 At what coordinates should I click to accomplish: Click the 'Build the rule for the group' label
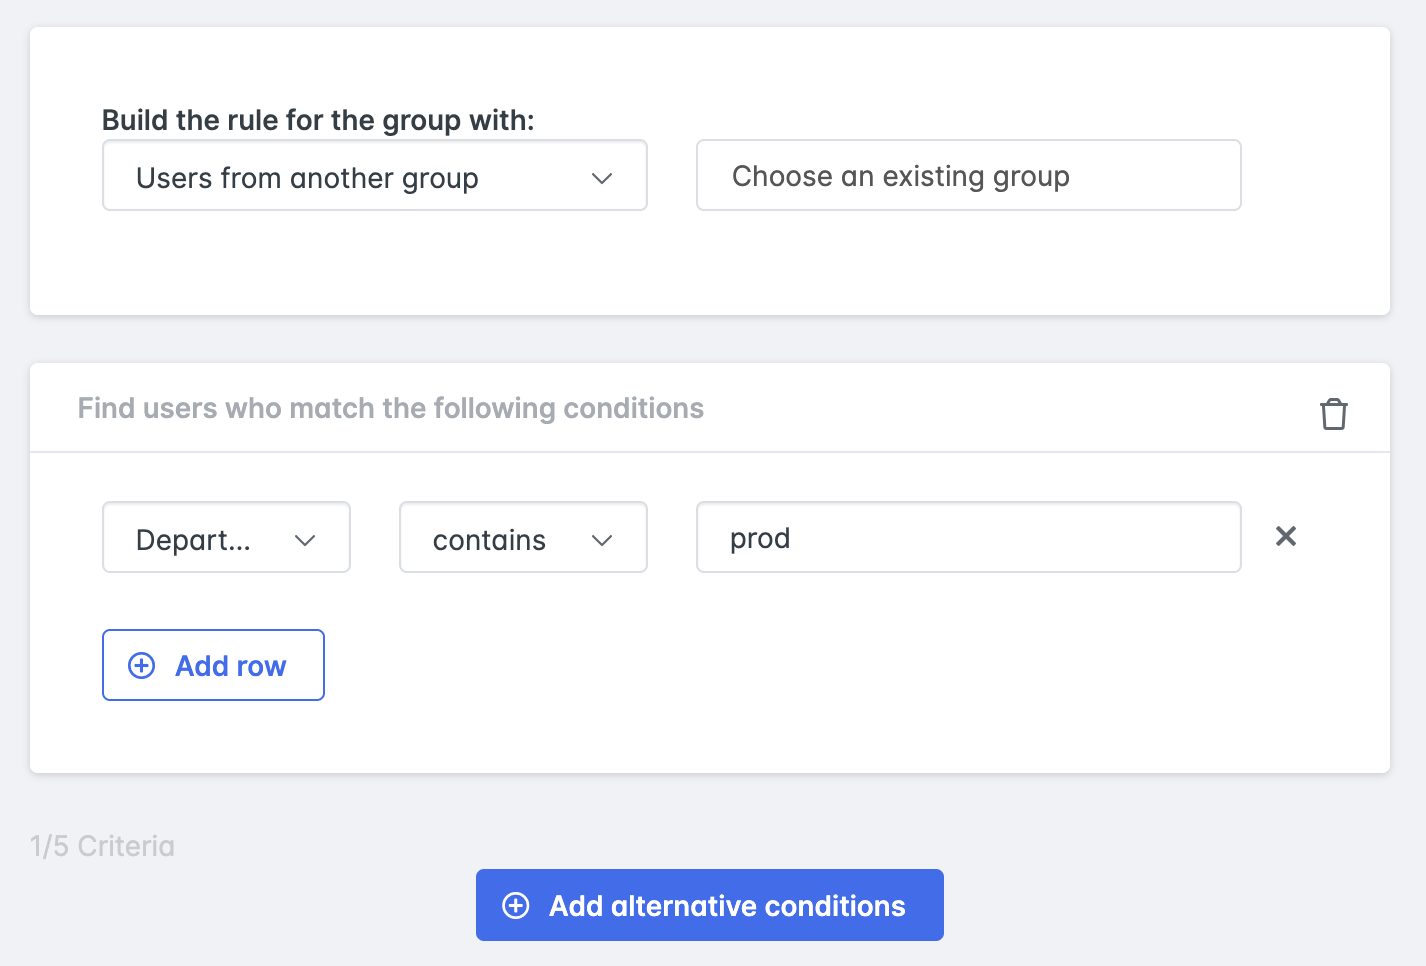(317, 119)
